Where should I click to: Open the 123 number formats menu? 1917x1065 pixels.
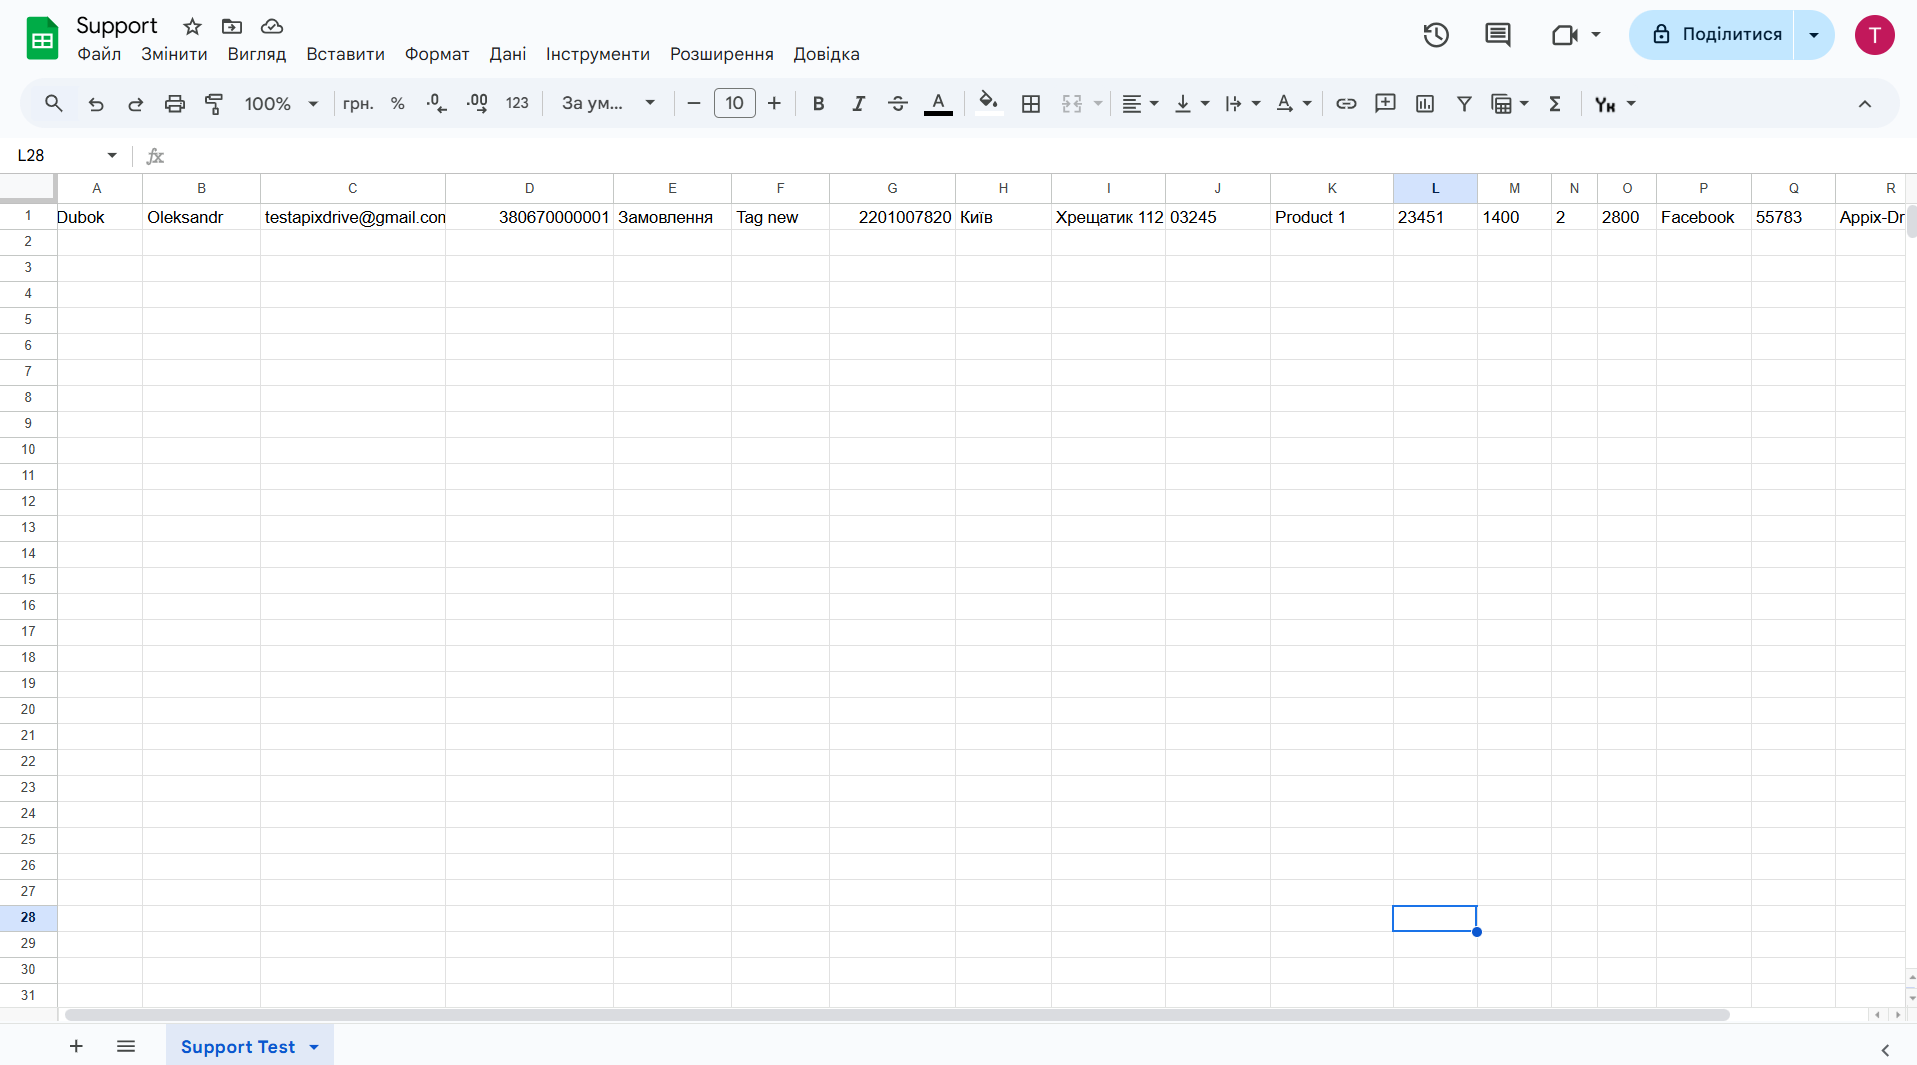(517, 103)
